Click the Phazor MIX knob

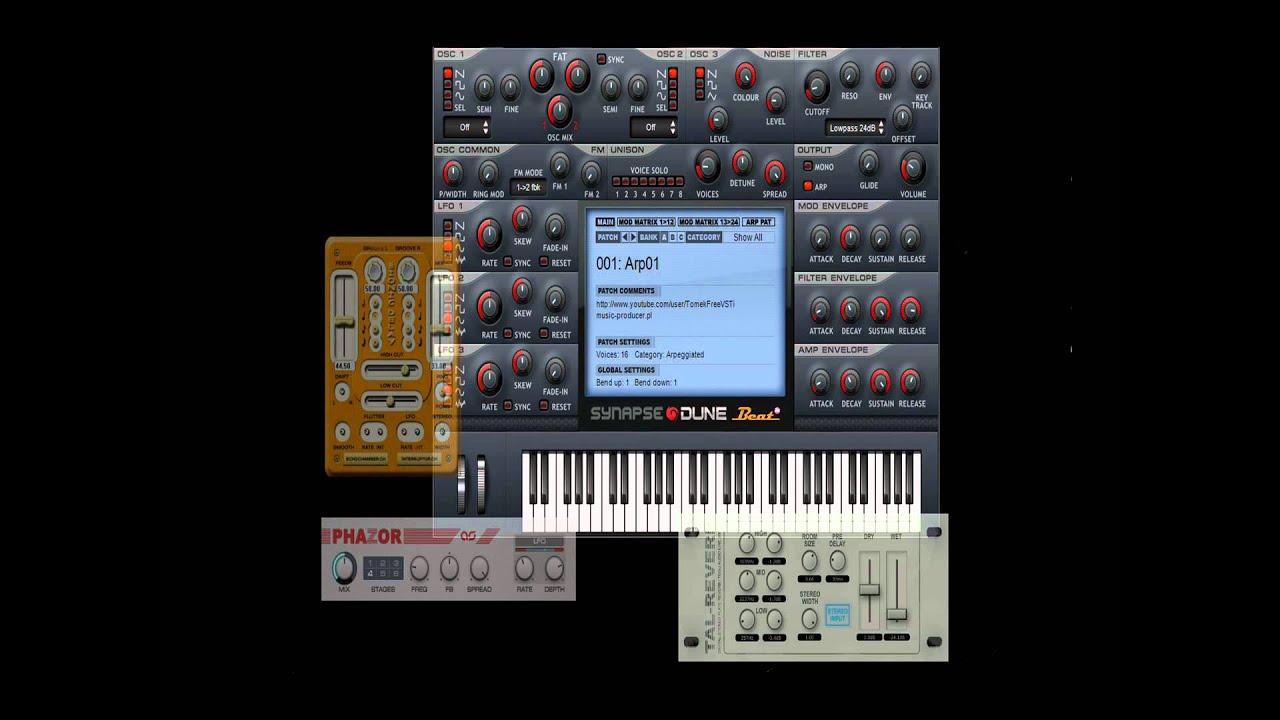pyautogui.click(x=343, y=567)
